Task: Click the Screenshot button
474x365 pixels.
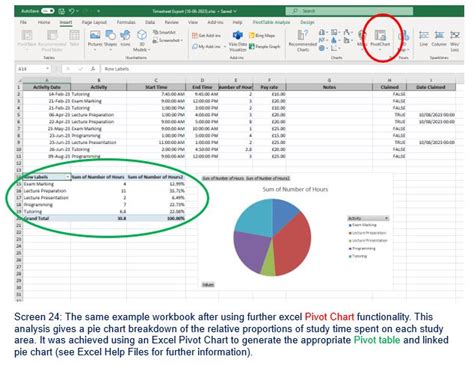Action: point(168,40)
